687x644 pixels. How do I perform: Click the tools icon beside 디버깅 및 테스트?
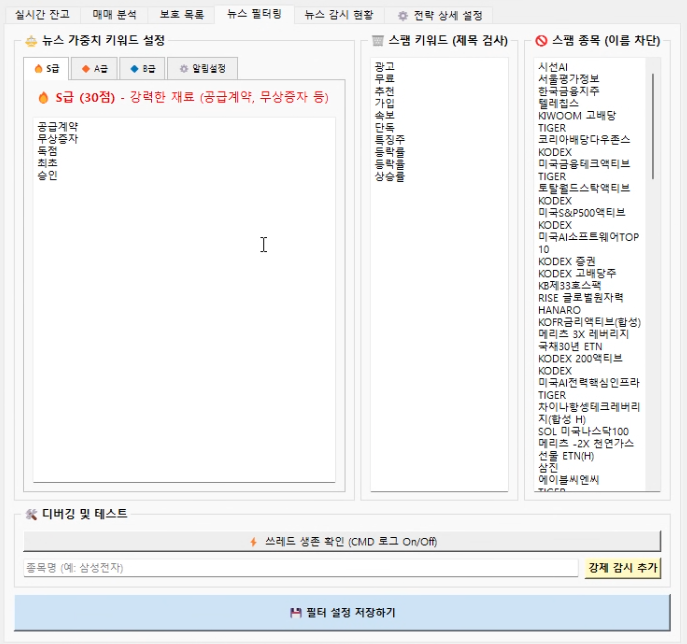[31, 514]
